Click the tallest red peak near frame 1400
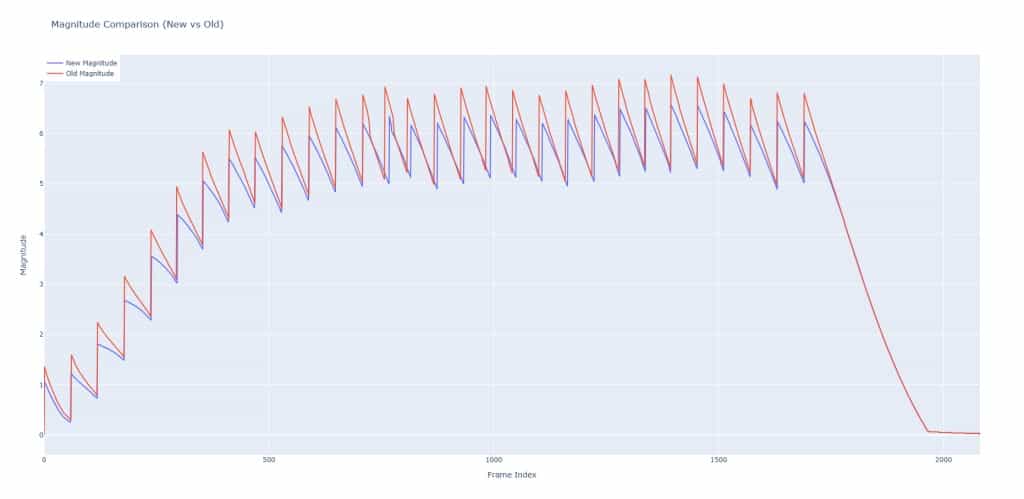This screenshot has height=499, width=1024. pyautogui.click(x=671, y=75)
